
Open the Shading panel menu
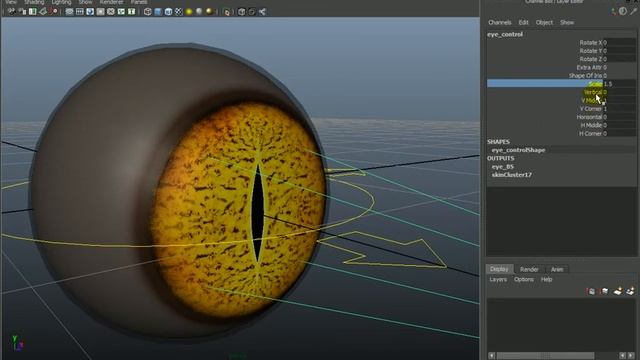(34, 2)
